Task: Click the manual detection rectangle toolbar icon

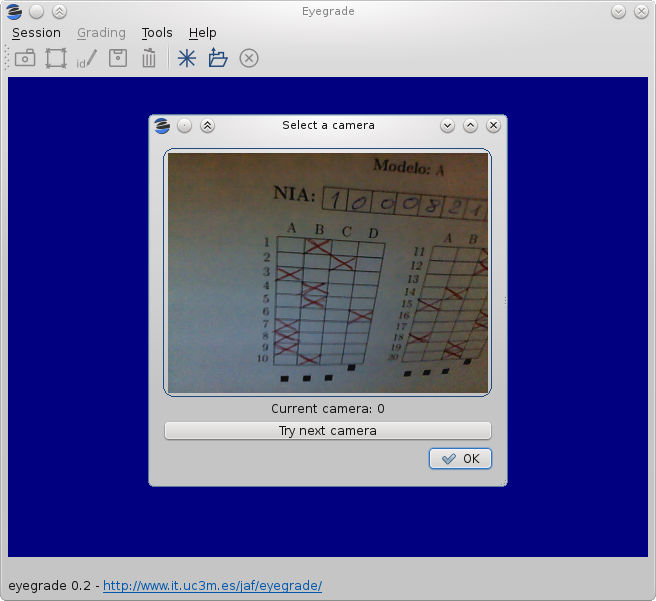Action: pos(56,58)
